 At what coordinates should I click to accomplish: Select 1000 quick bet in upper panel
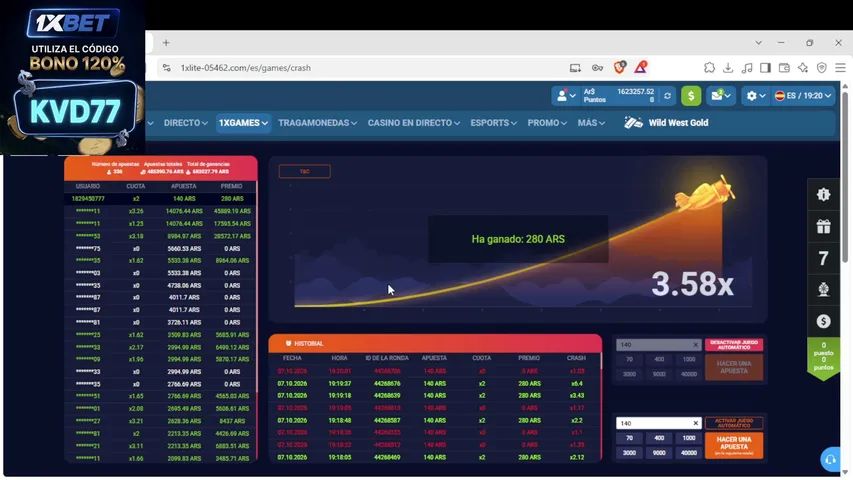[689, 359]
